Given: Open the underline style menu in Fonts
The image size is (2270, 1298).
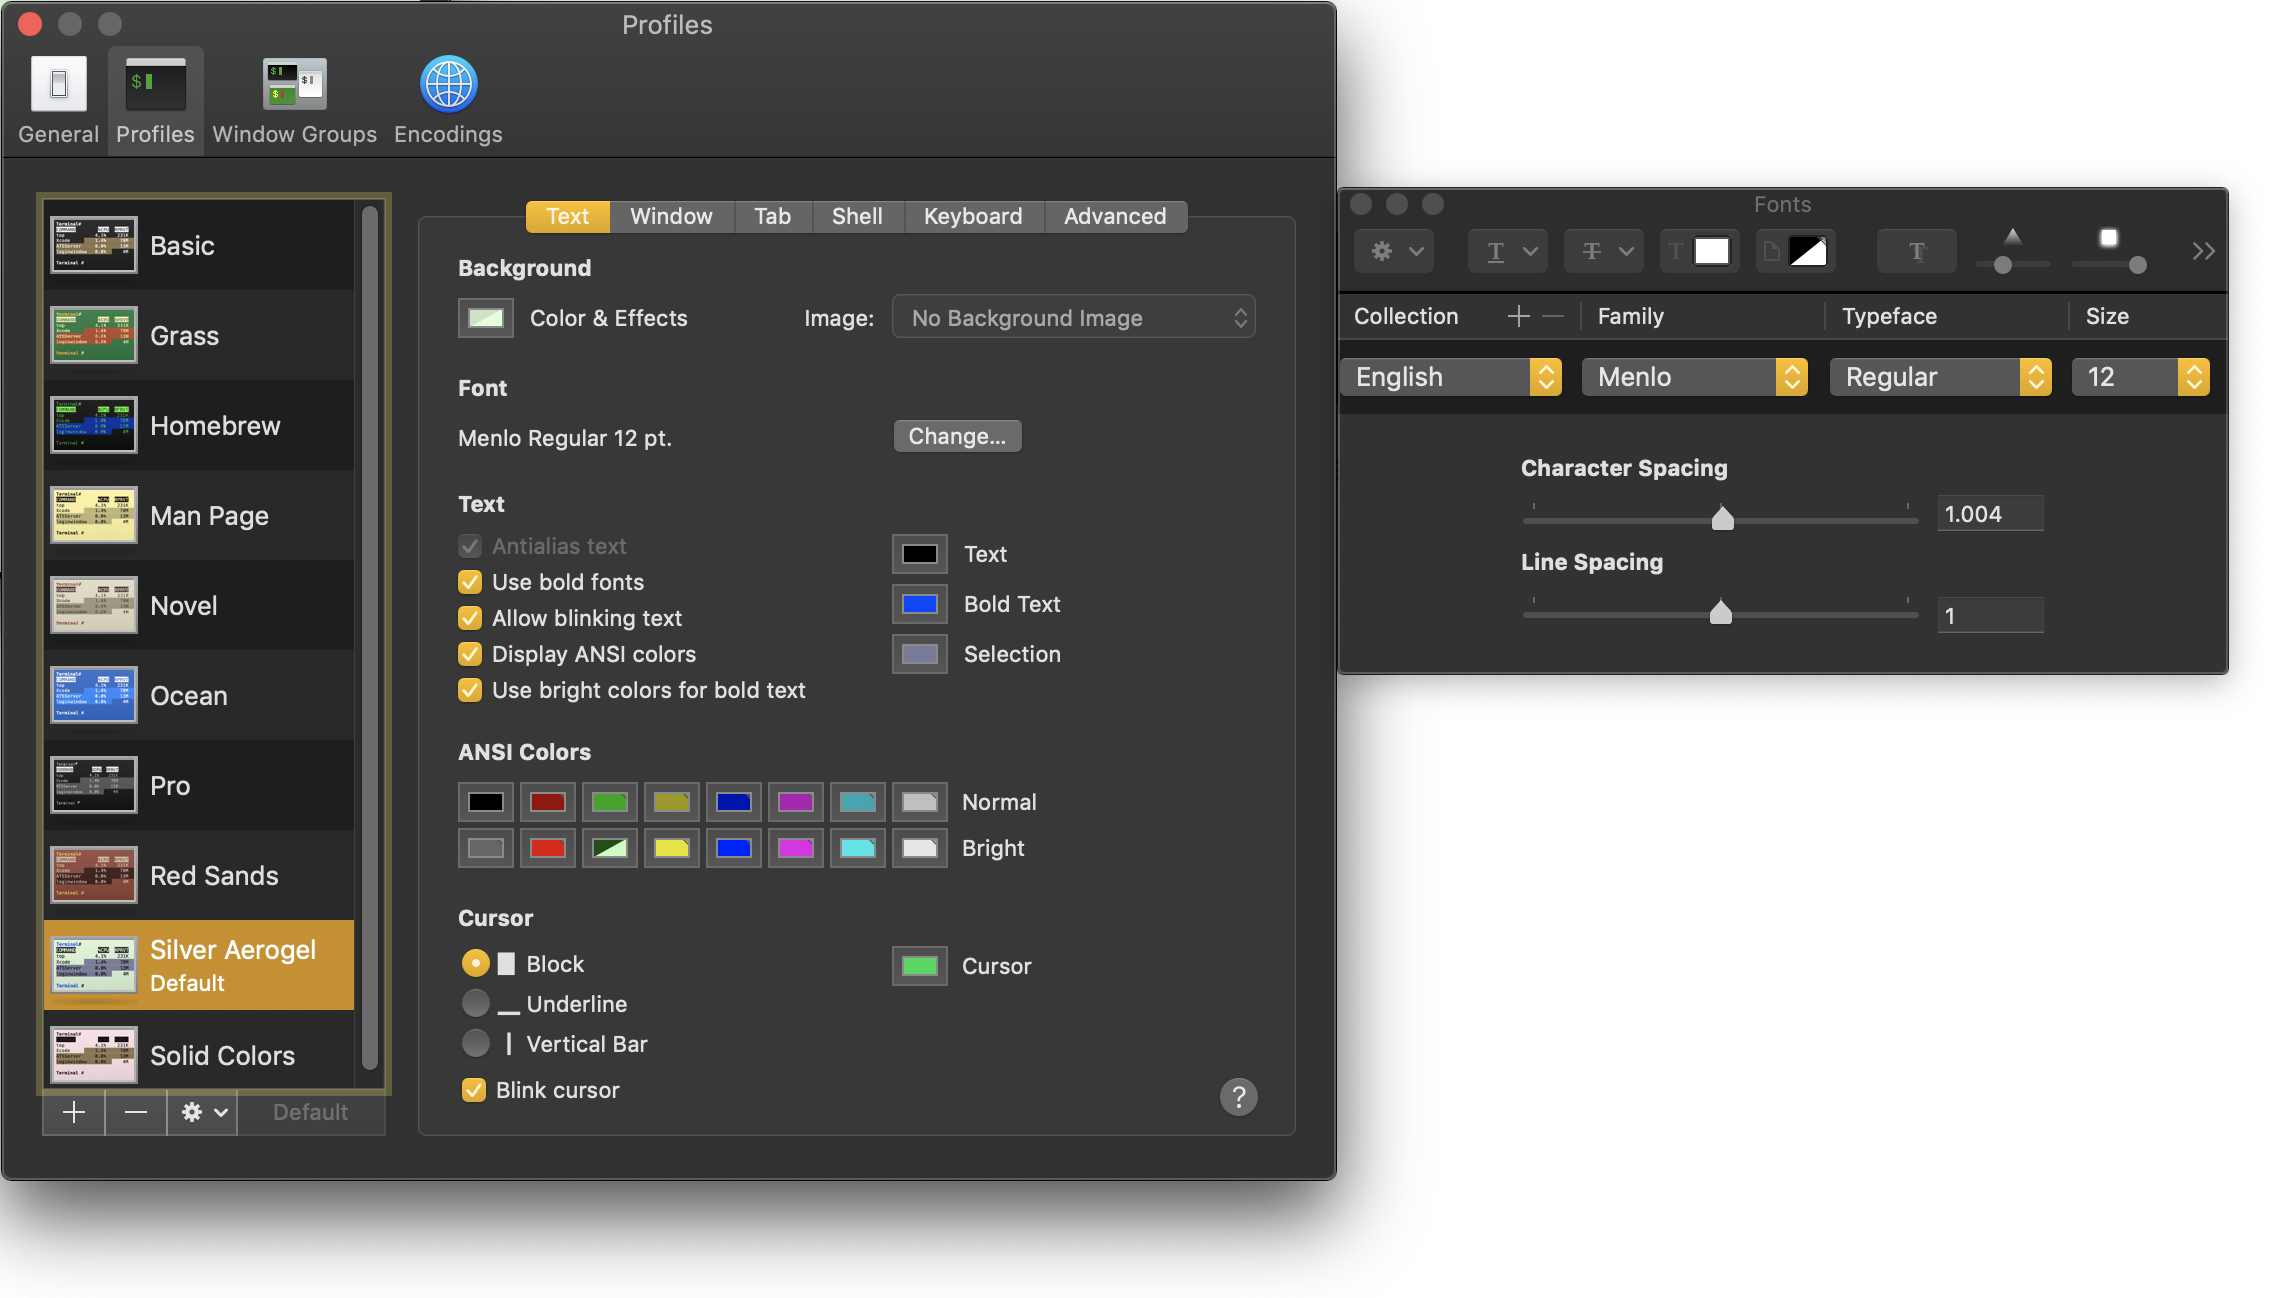Looking at the screenshot, I should 1508,251.
